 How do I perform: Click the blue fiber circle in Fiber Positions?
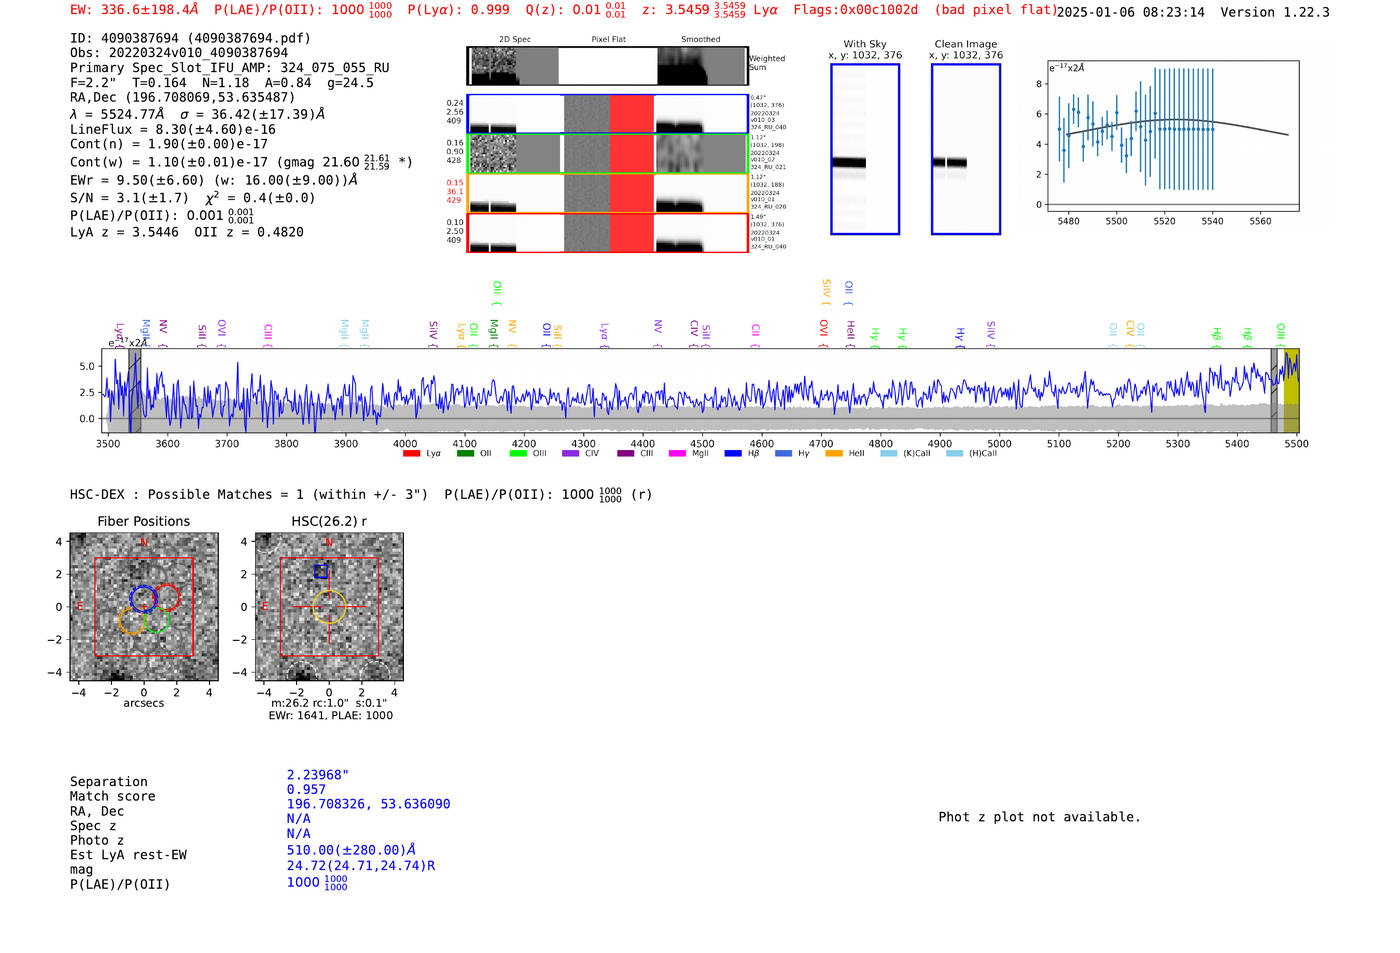tap(143, 598)
